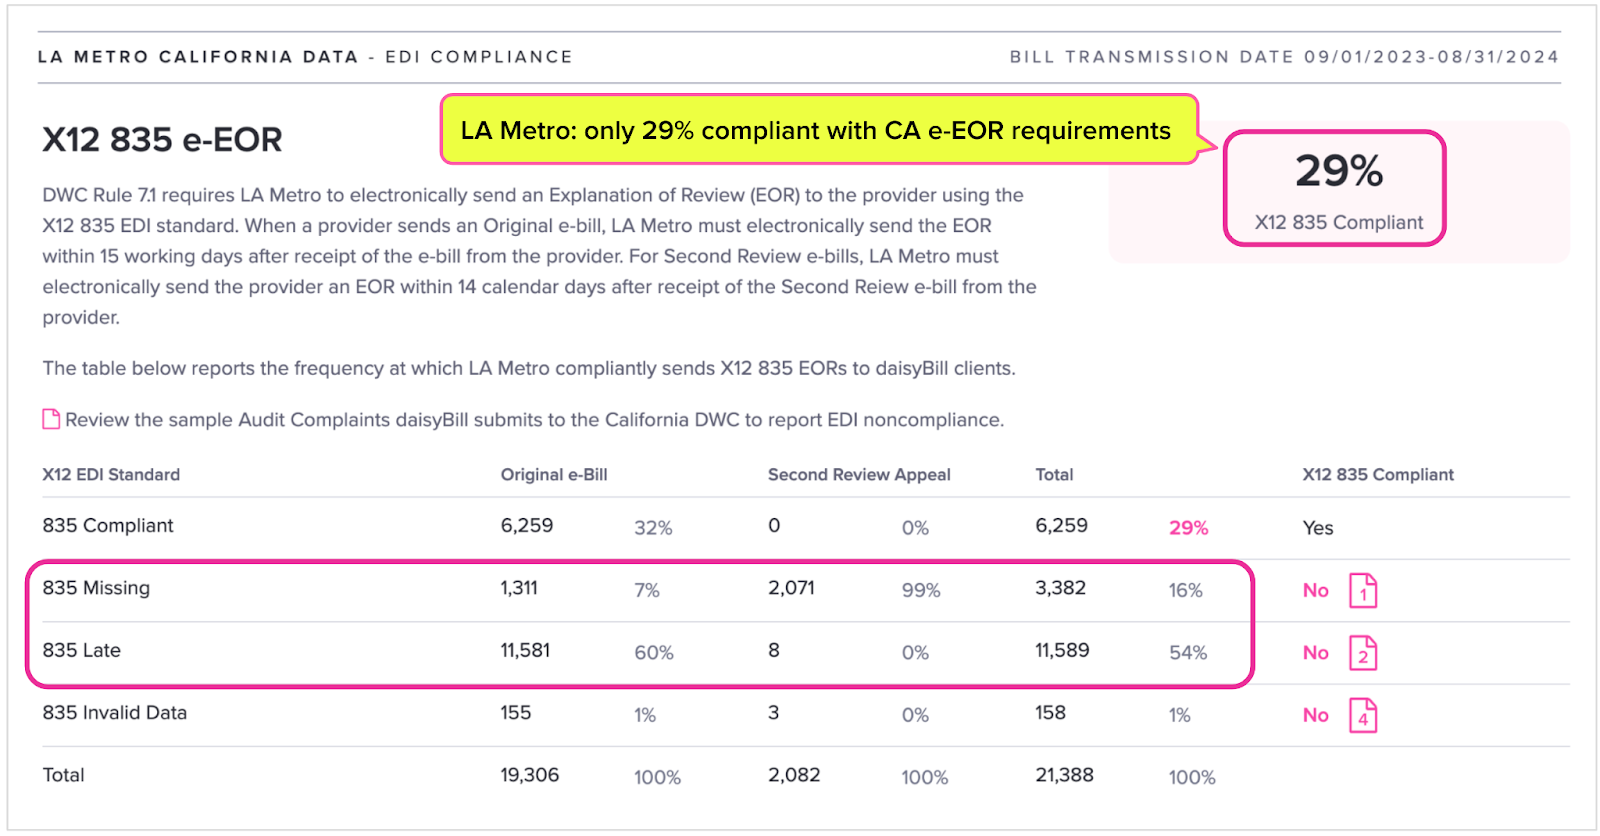Select the 835 Missing row label
The width and height of the screenshot is (1600, 836).
(x=96, y=588)
